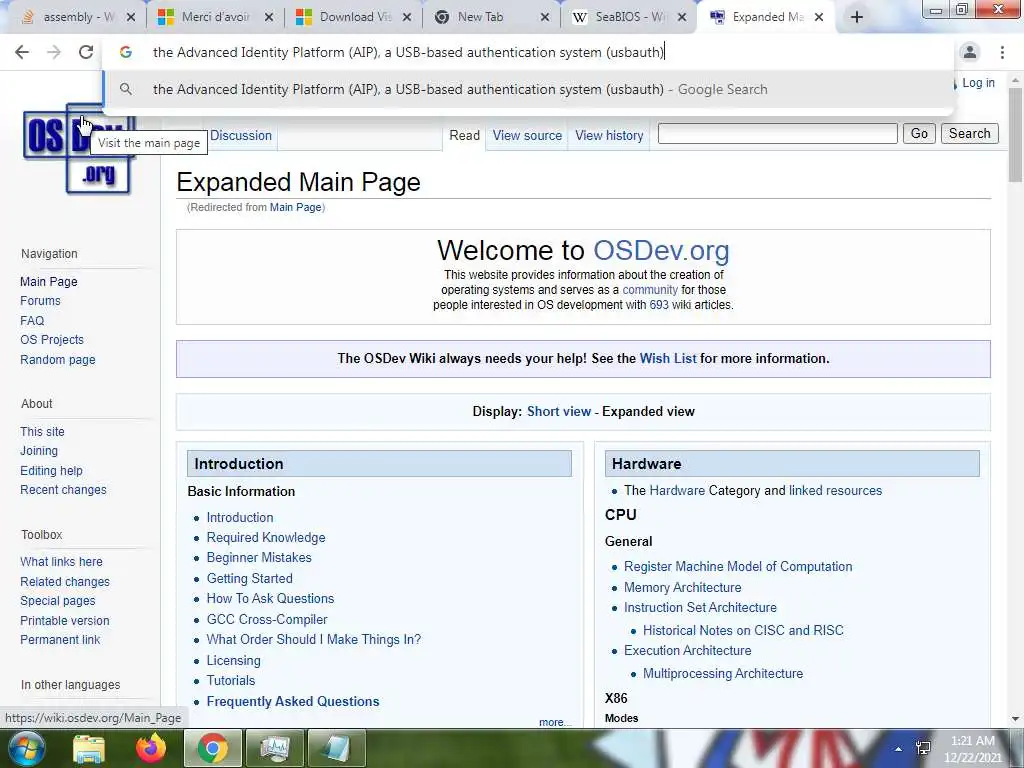
Task: Select the Read wiki tab
Action: point(464,136)
